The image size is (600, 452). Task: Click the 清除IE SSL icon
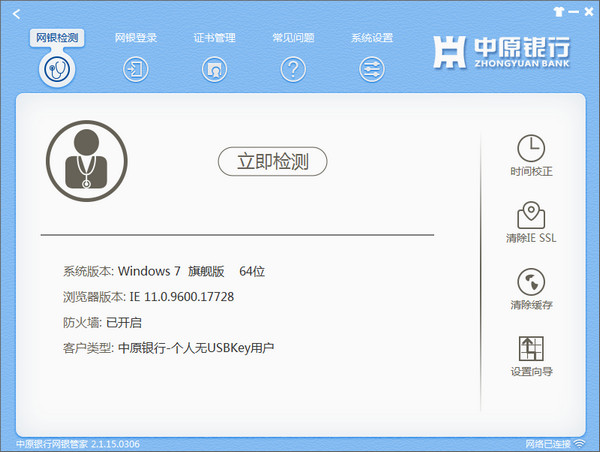531,215
